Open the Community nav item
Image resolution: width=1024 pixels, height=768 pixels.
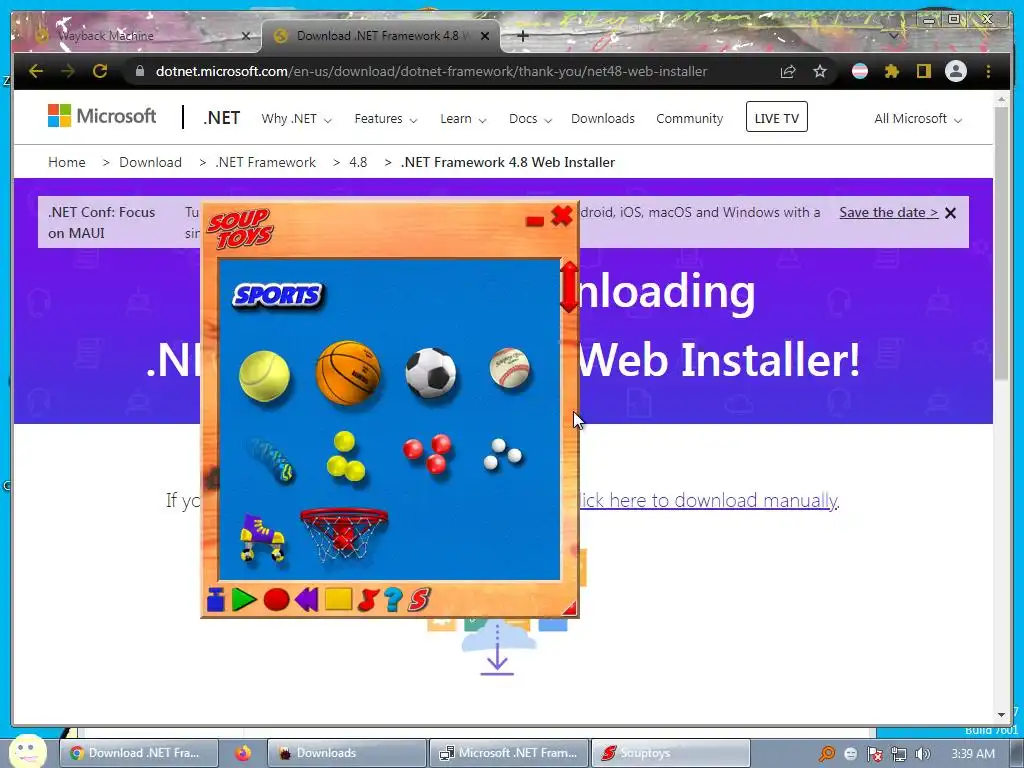tap(690, 119)
